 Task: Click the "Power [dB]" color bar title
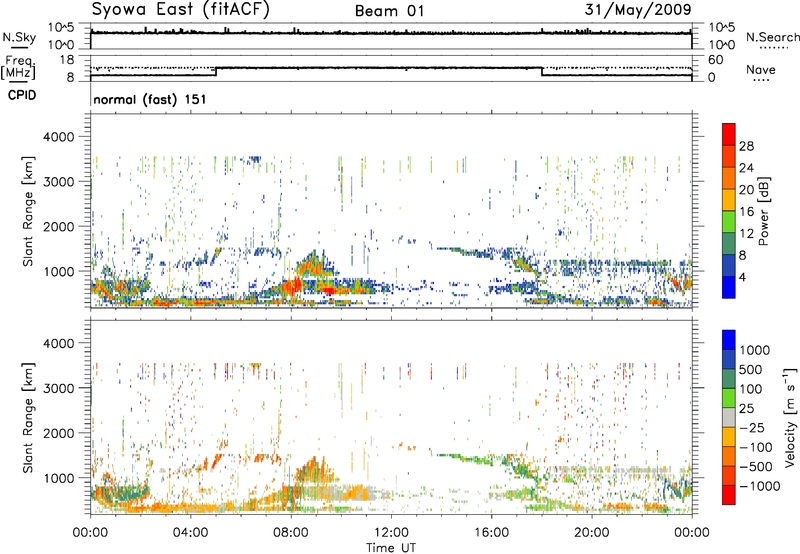[764, 211]
